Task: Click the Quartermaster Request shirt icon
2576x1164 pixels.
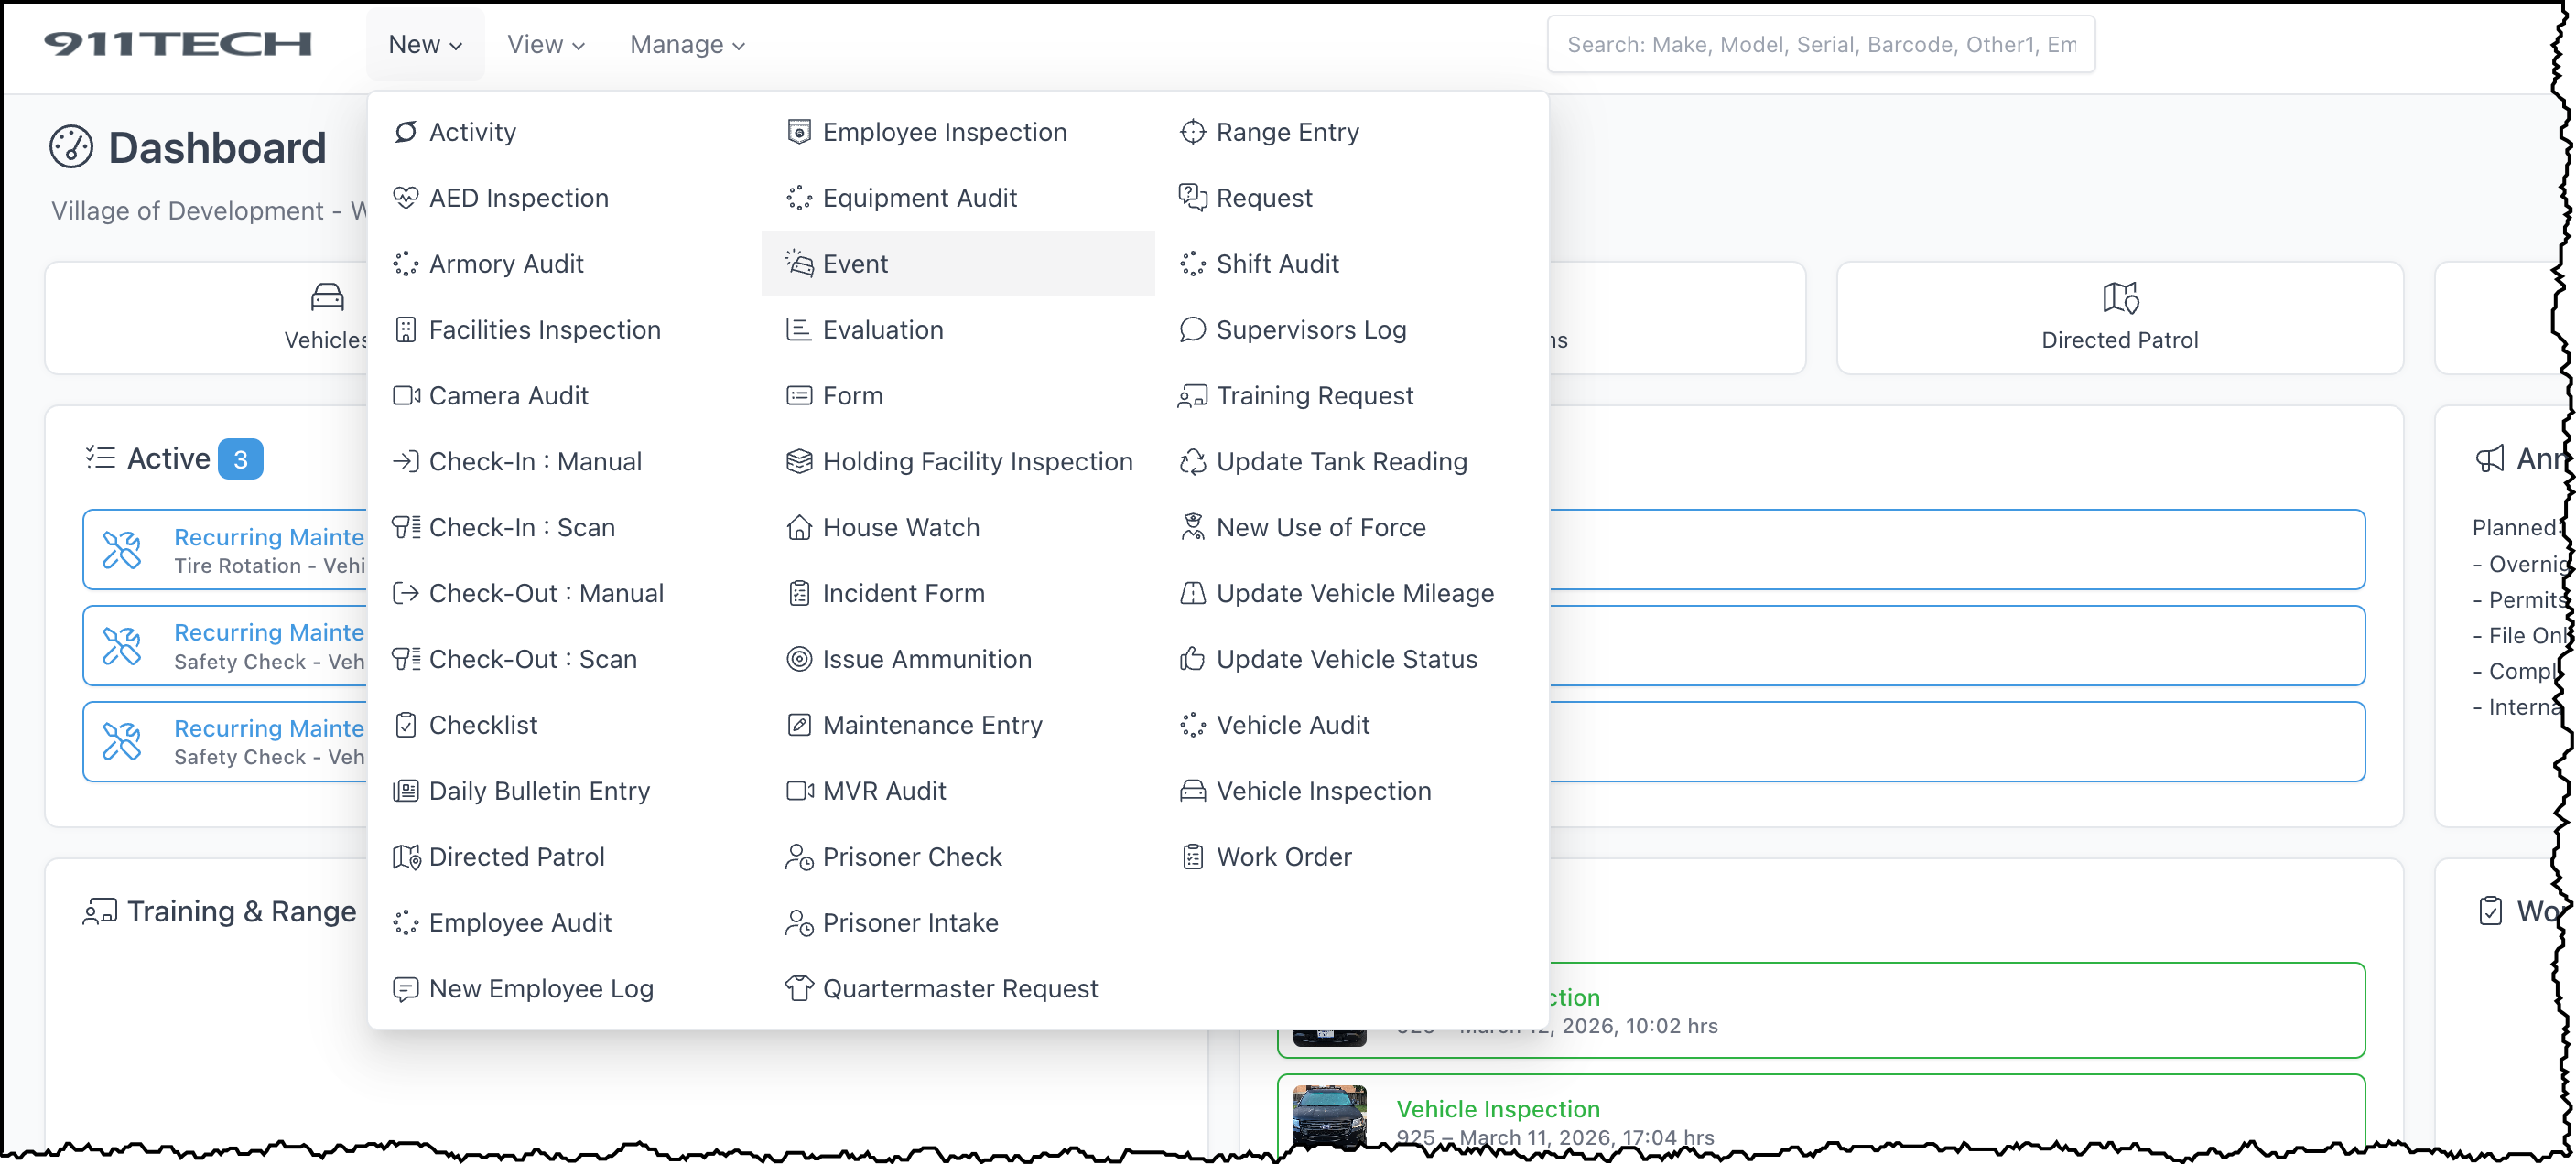Action: pos(798,988)
